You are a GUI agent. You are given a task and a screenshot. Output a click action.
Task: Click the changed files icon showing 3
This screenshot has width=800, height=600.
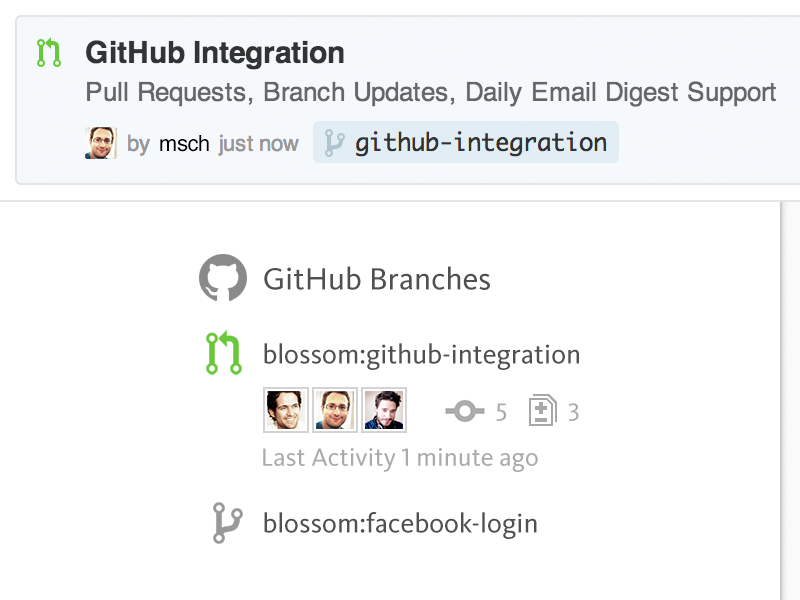click(x=543, y=411)
